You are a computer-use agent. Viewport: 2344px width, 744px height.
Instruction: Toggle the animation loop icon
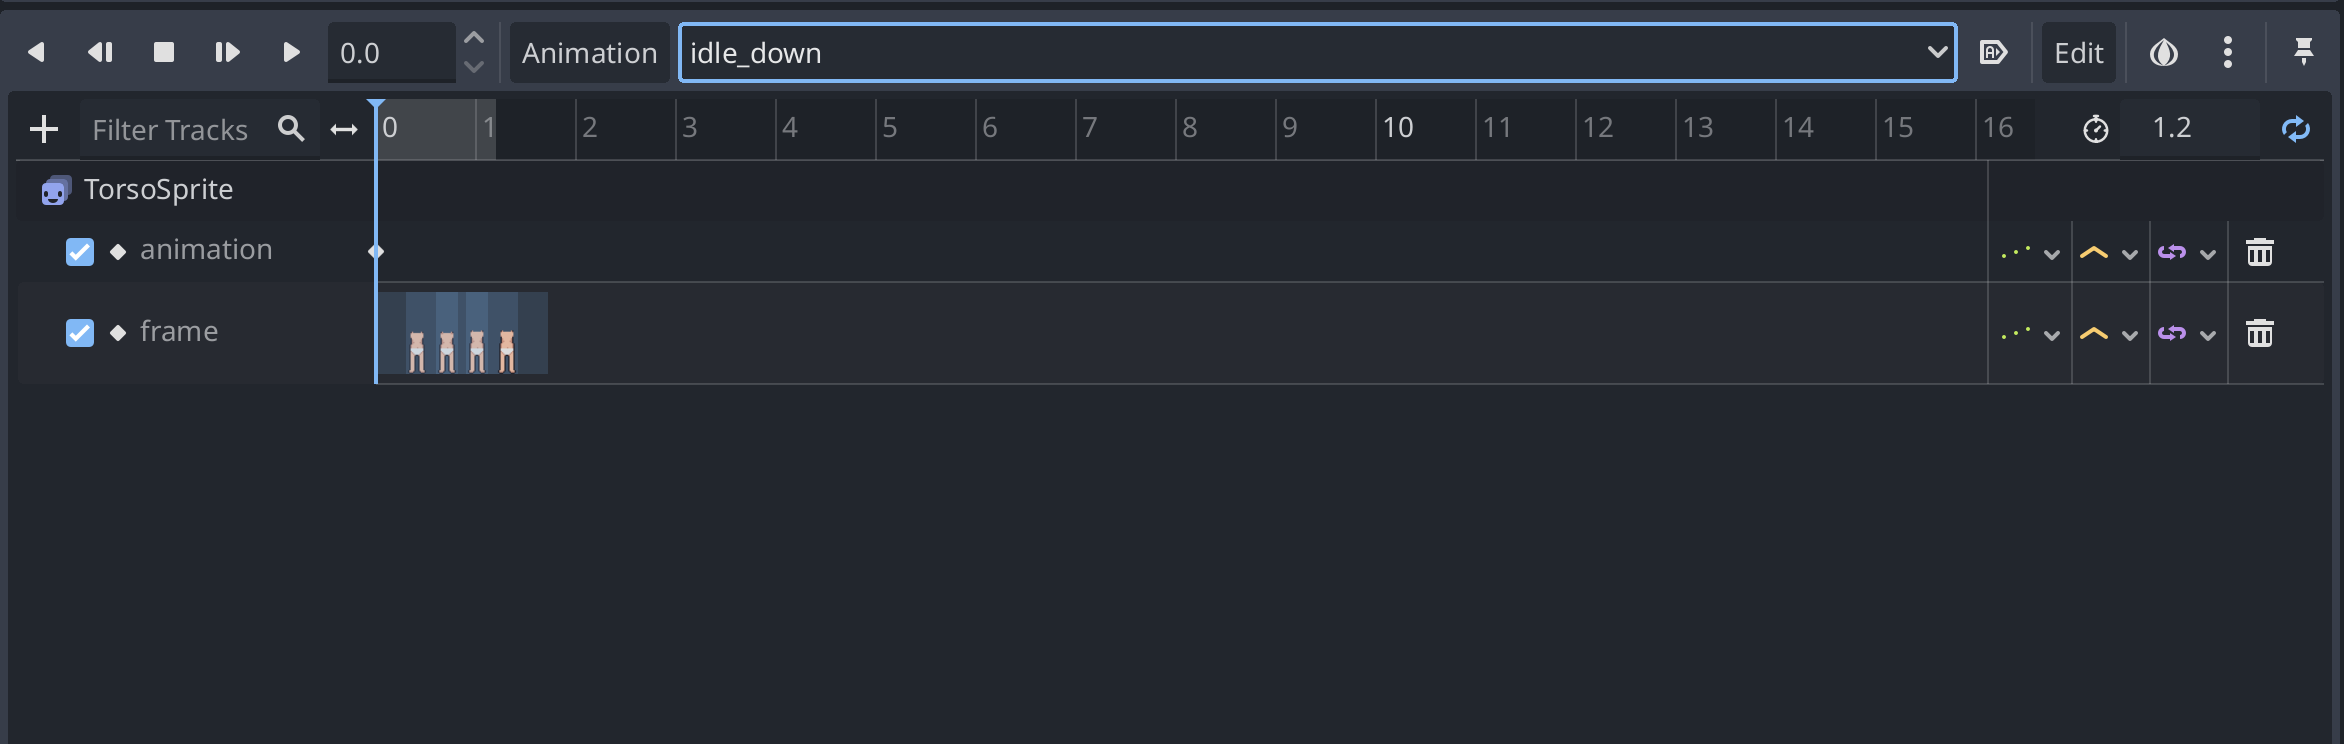click(2295, 129)
